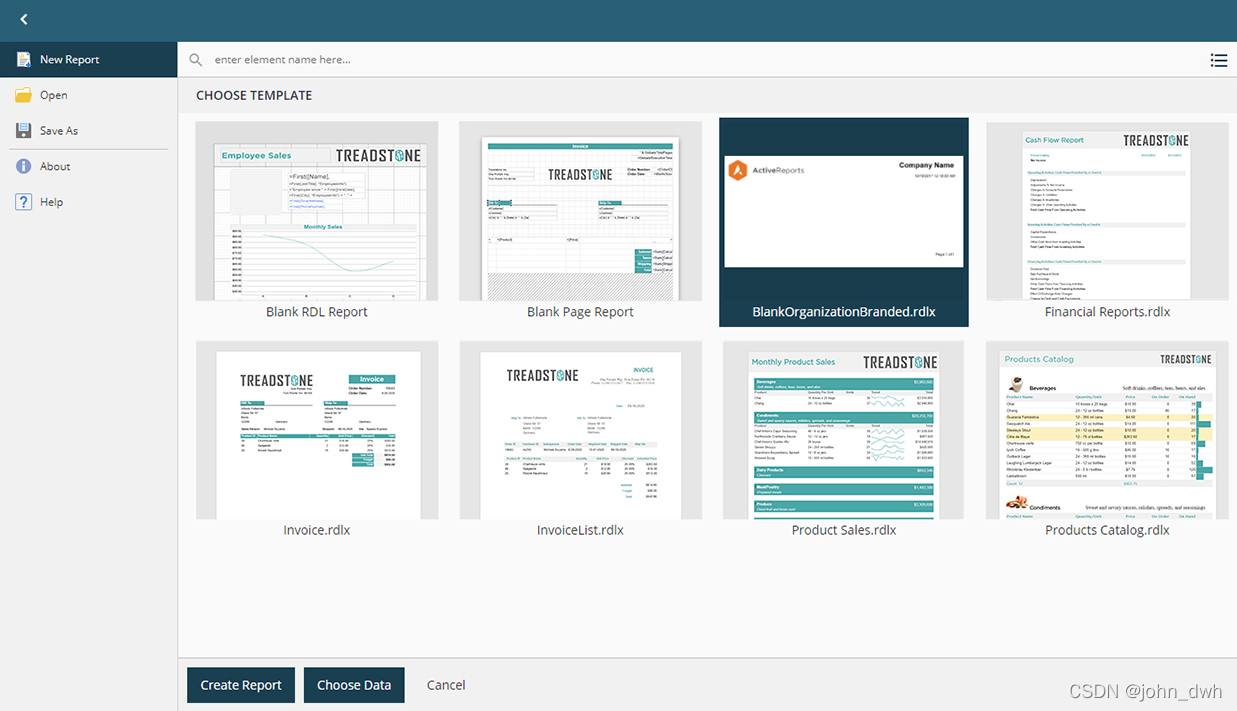Click the Financial Reports.rdlx label
The image size is (1237, 711).
(x=1107, y=312)
